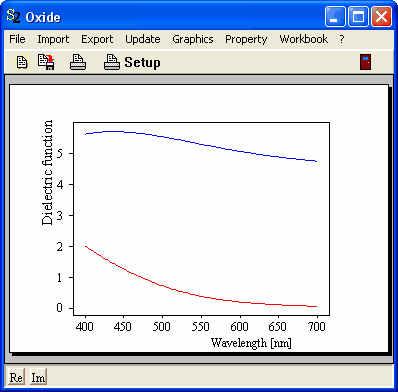Maximize the Oxide window
The height and width of the screenshot is (392, 398).
pyautogui.click(x=358, y=16)
